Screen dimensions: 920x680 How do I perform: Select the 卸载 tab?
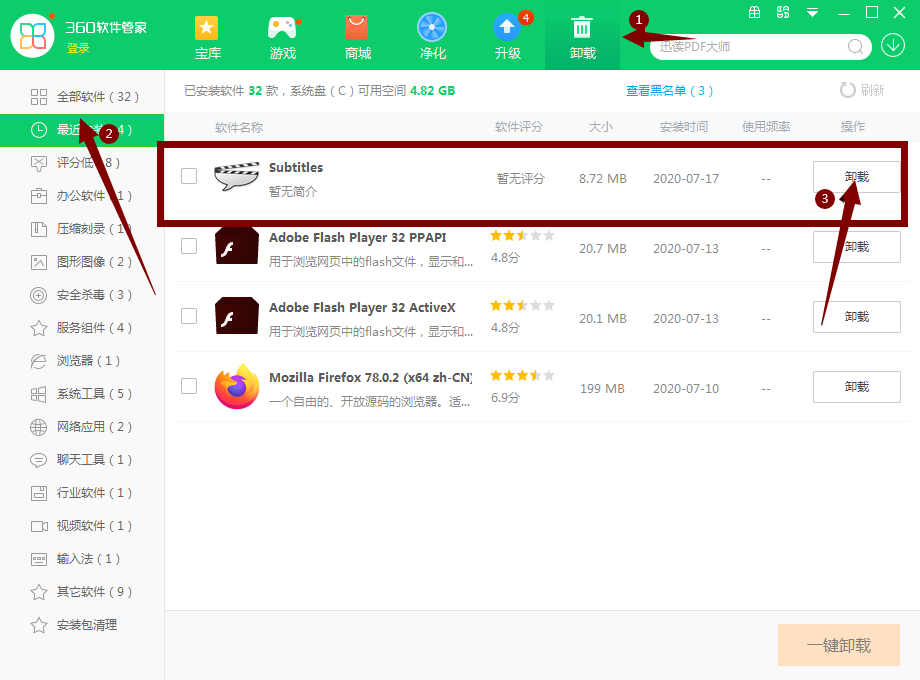click(583, 35)
